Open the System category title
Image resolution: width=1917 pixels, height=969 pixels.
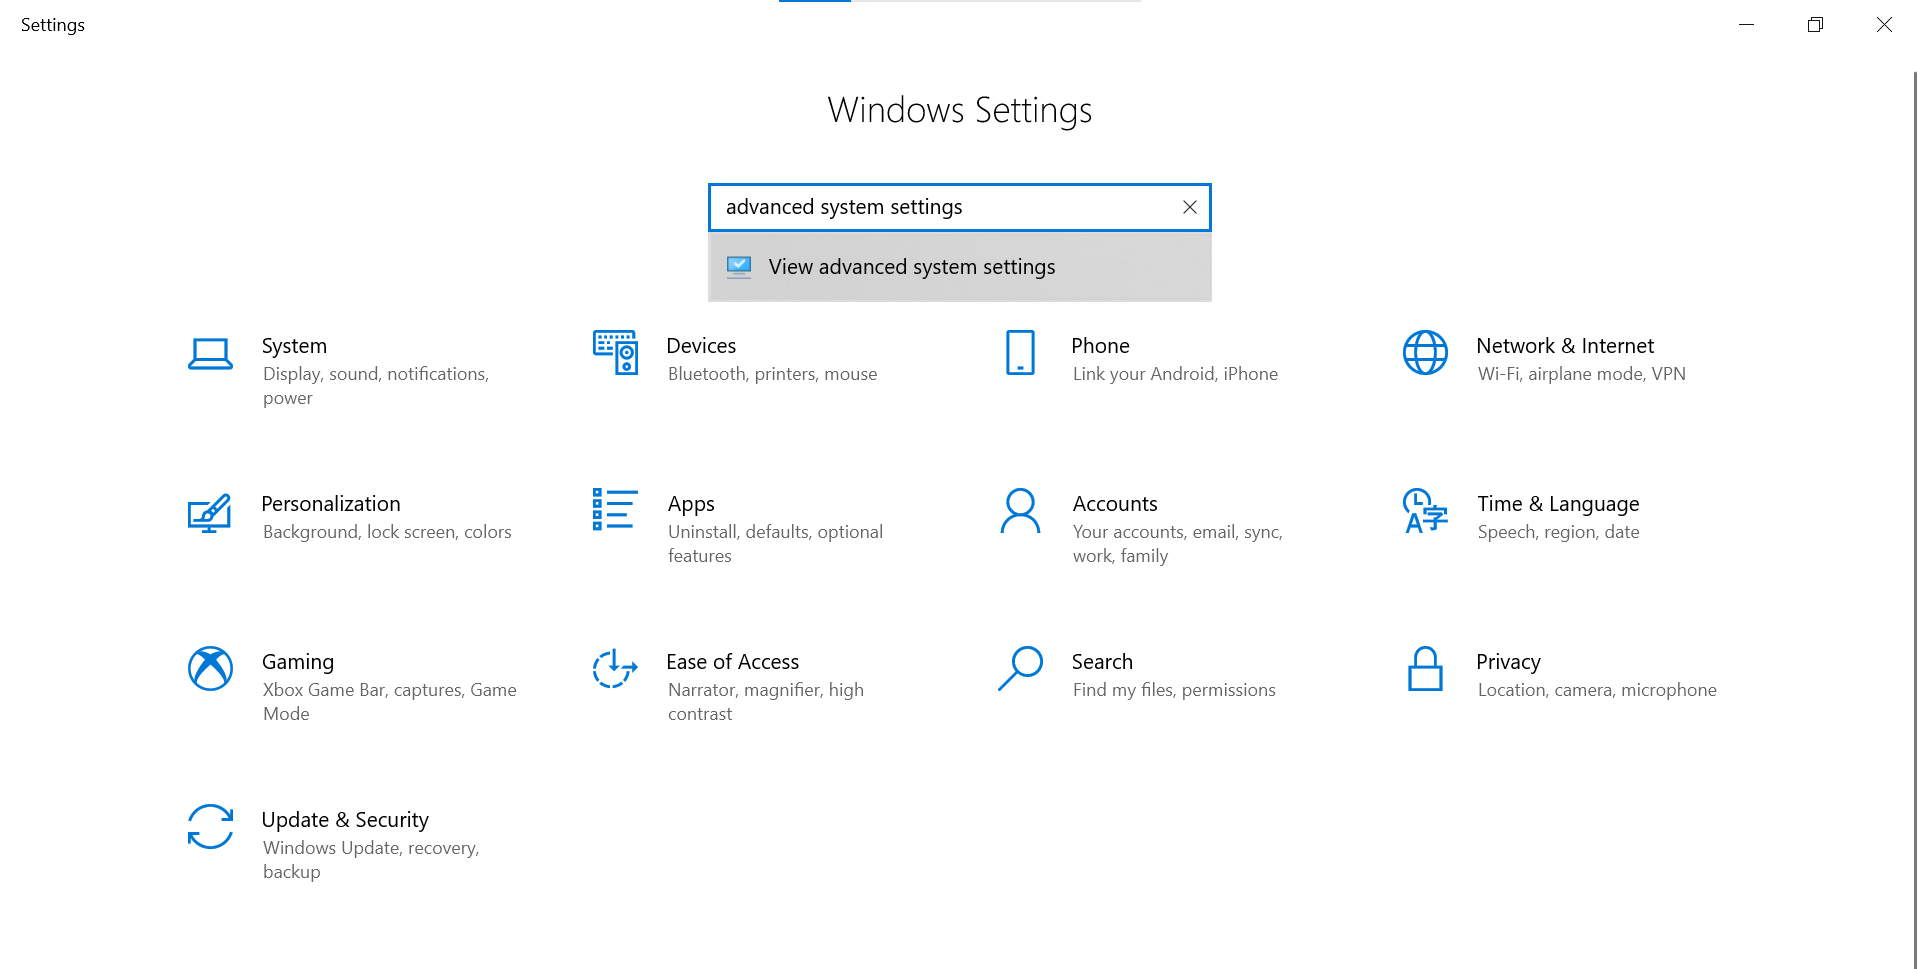coord(294,346)
